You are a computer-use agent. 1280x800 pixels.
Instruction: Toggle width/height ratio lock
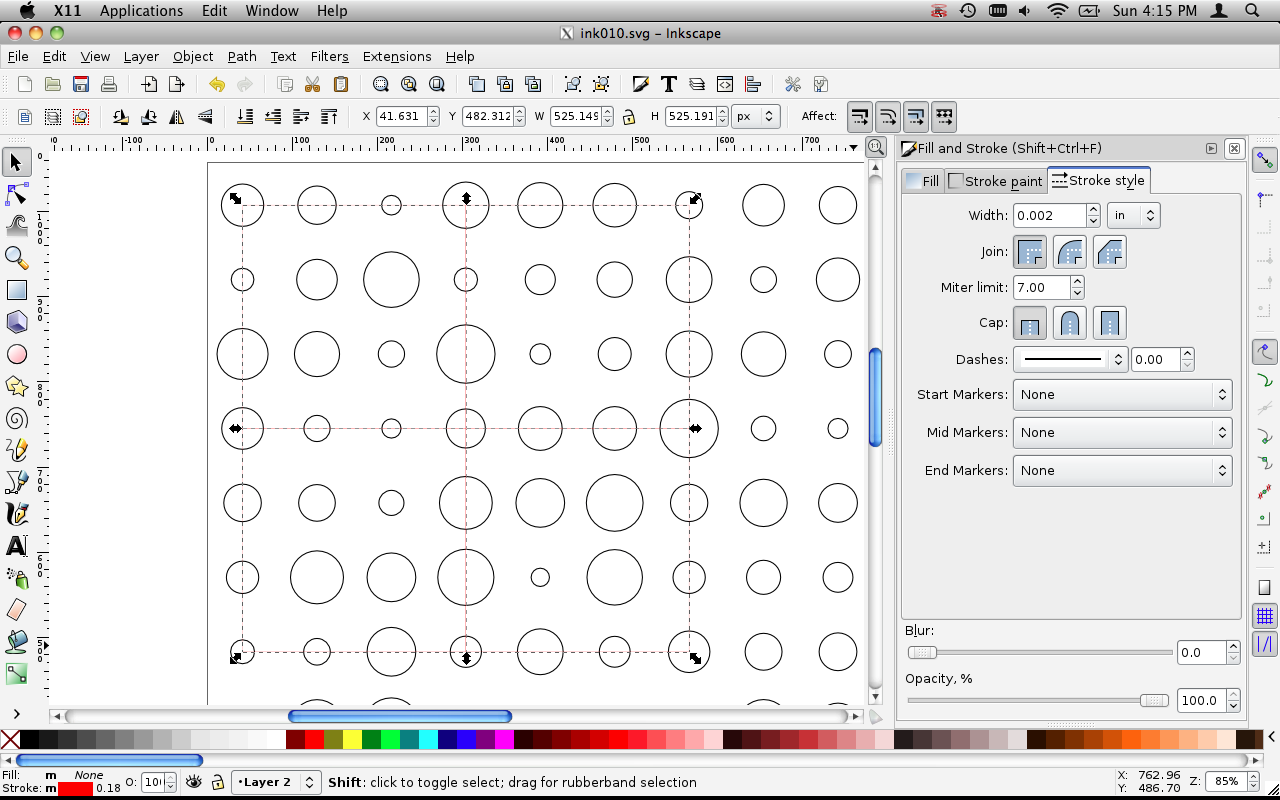[x=629, y=117]
